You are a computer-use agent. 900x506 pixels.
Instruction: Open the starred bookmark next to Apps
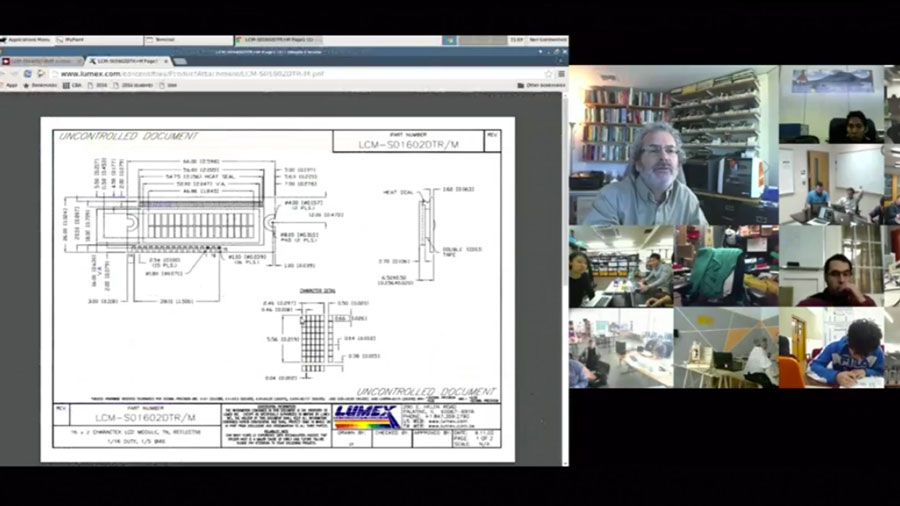40,85
